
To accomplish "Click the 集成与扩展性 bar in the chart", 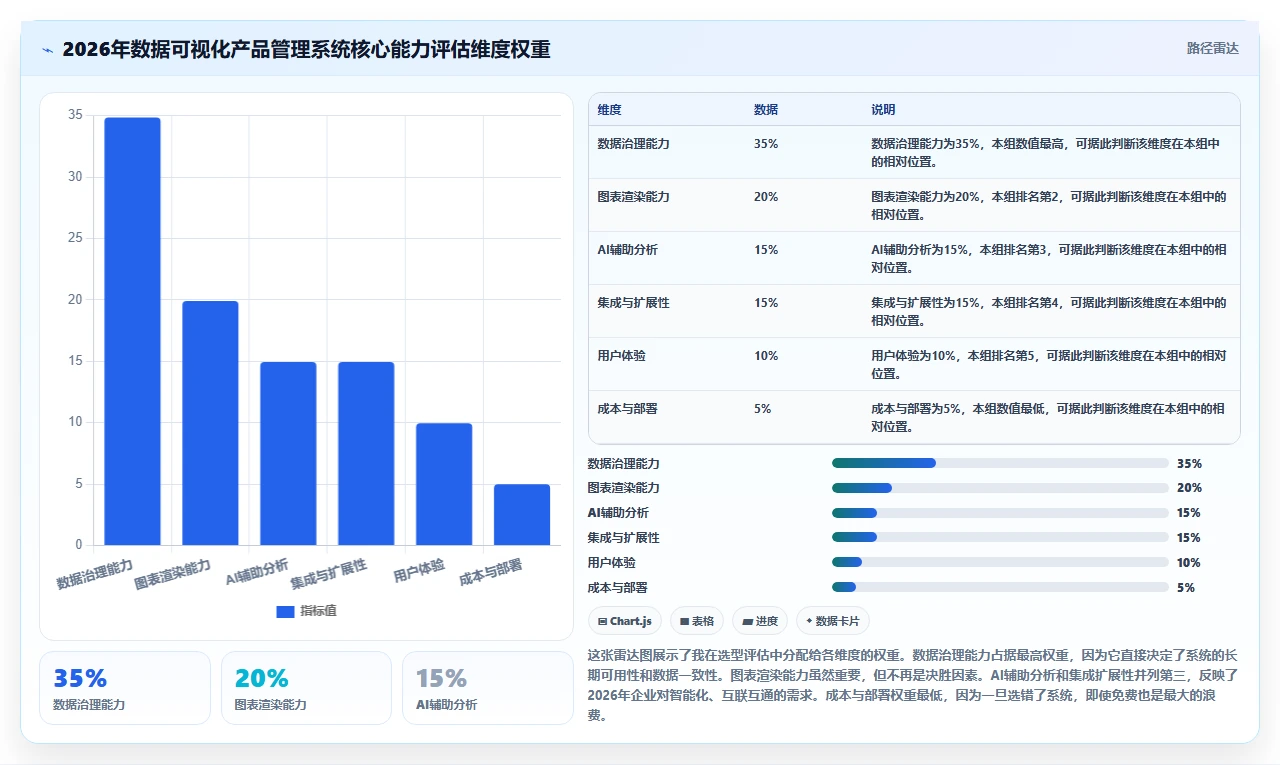I will click(x=366, y=454).
